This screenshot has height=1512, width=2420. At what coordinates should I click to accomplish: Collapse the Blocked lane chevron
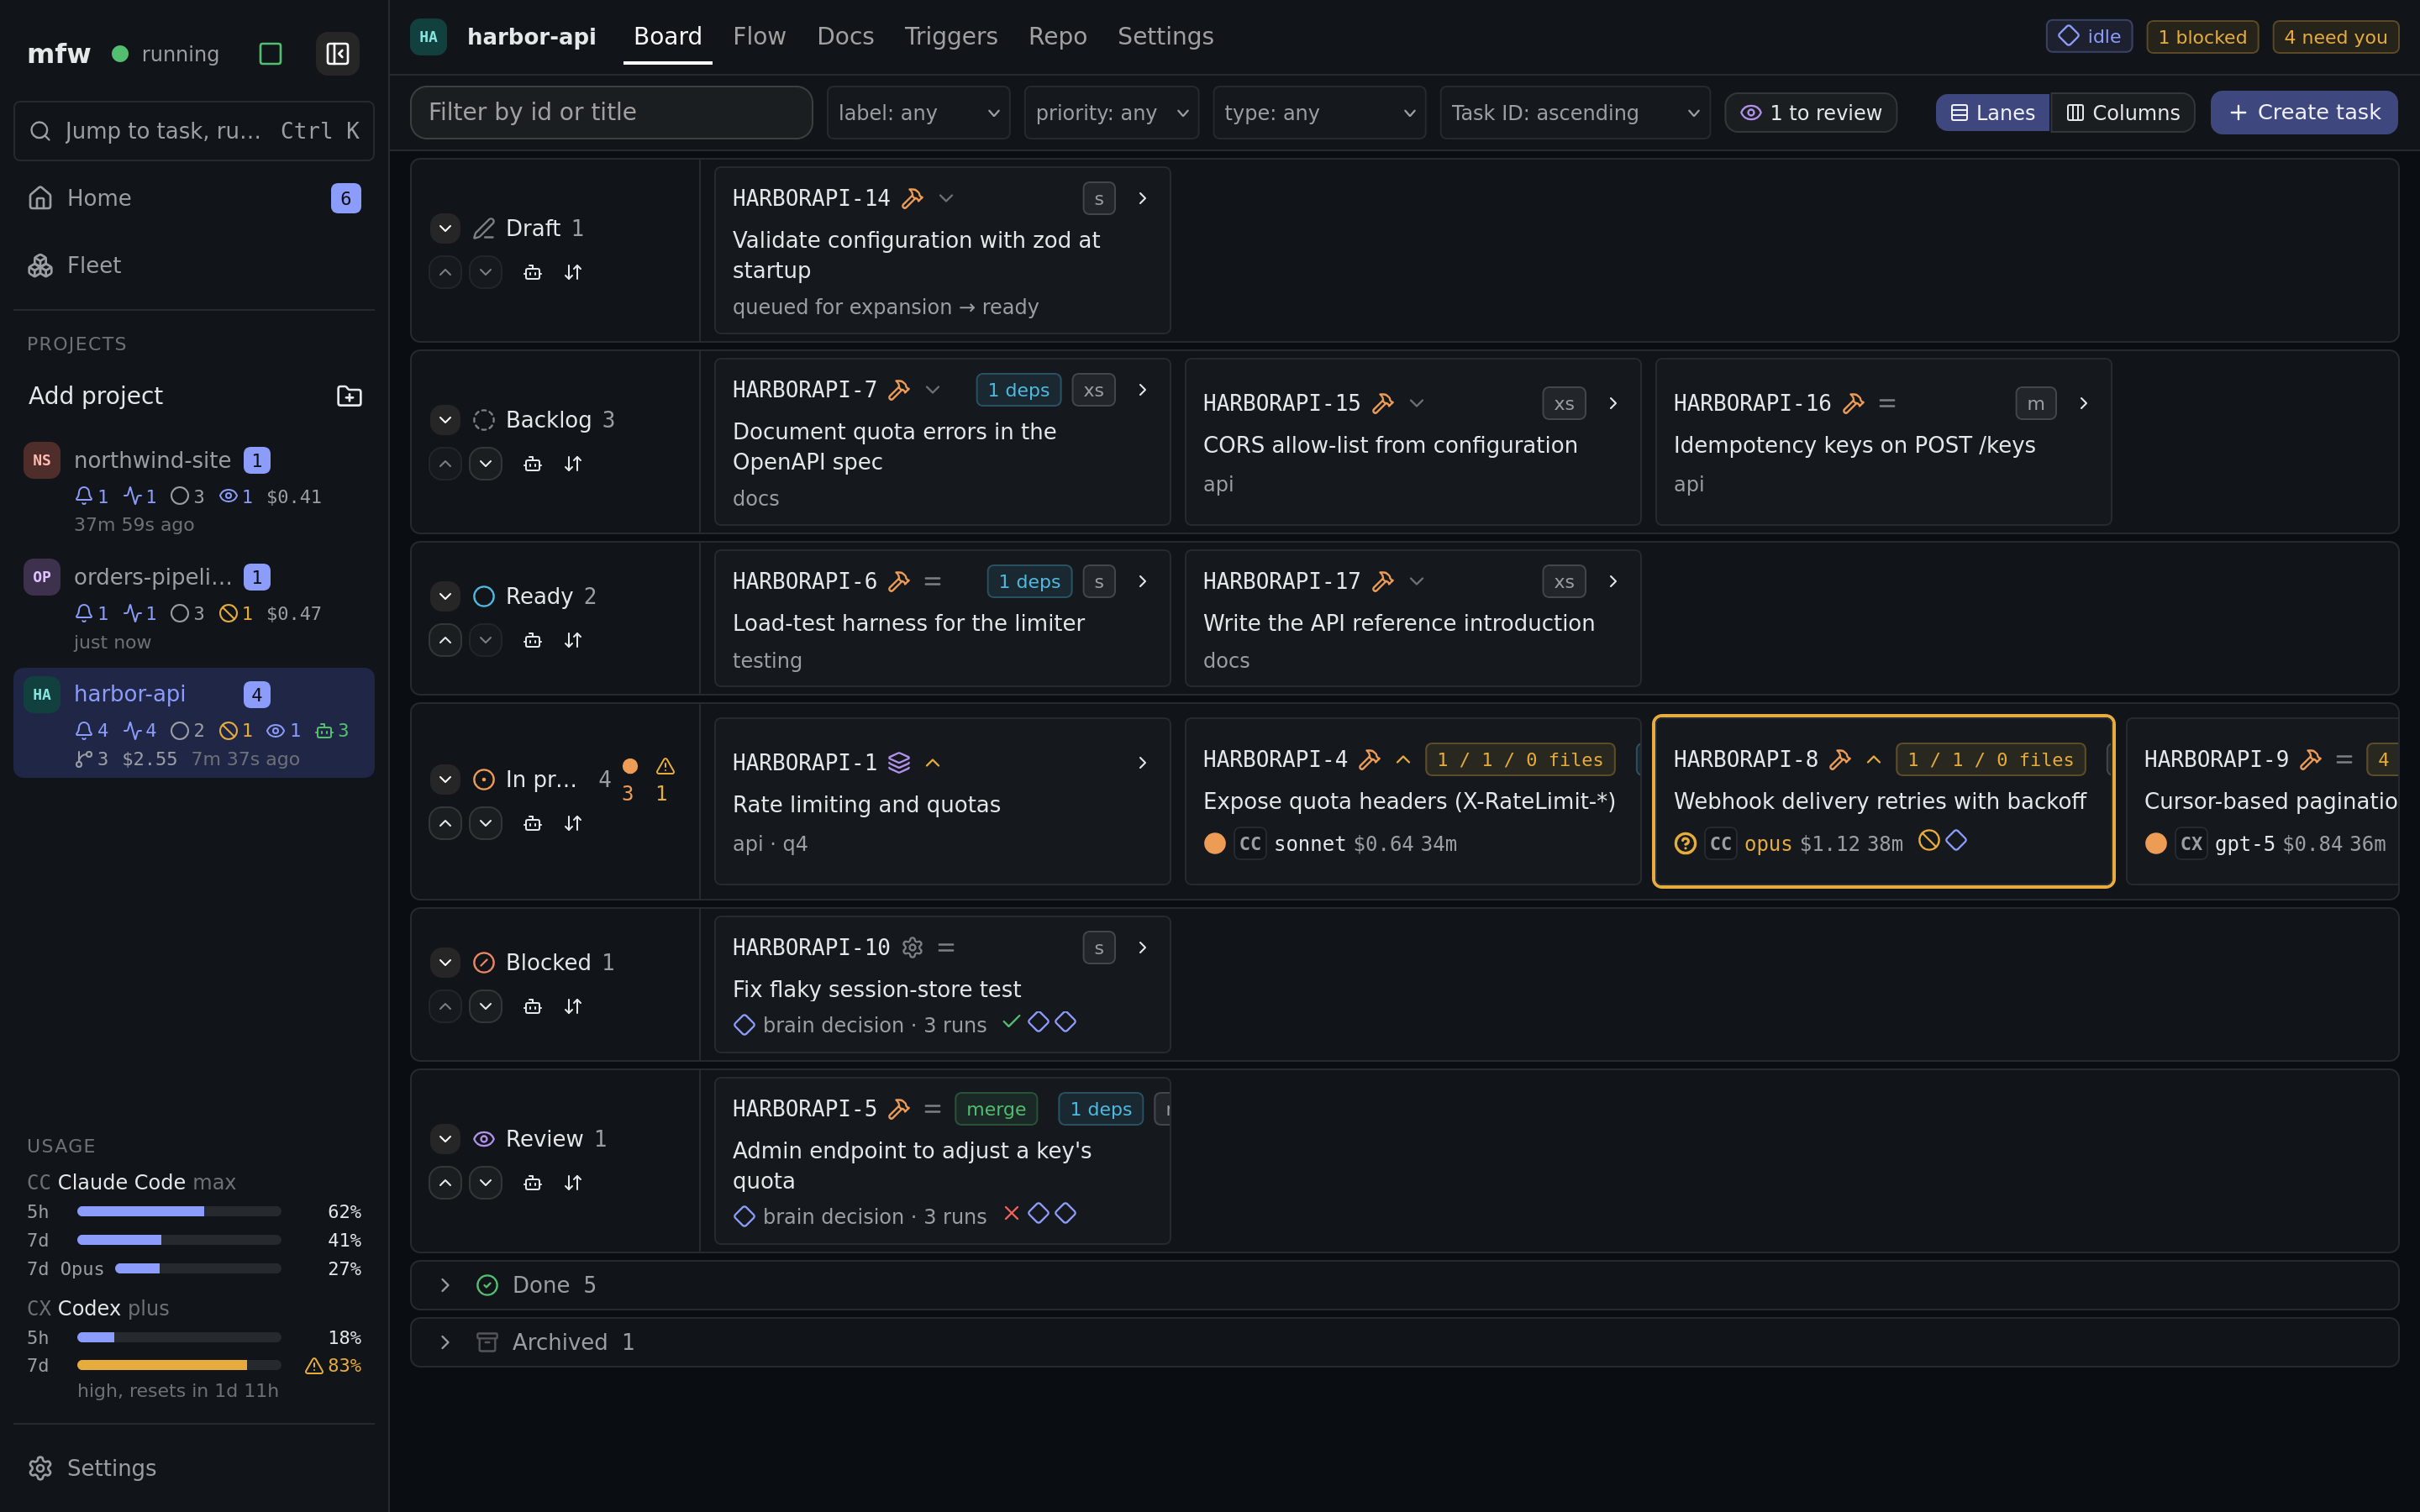pyautogui.click(x=445, y=962)
